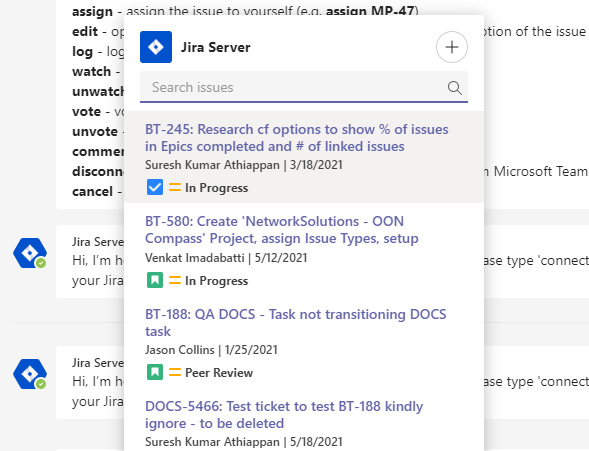589x451 pixels.
Task: Click 'Venkat Imadabatti | 5/12/2021' text
Action: (226, 258)
